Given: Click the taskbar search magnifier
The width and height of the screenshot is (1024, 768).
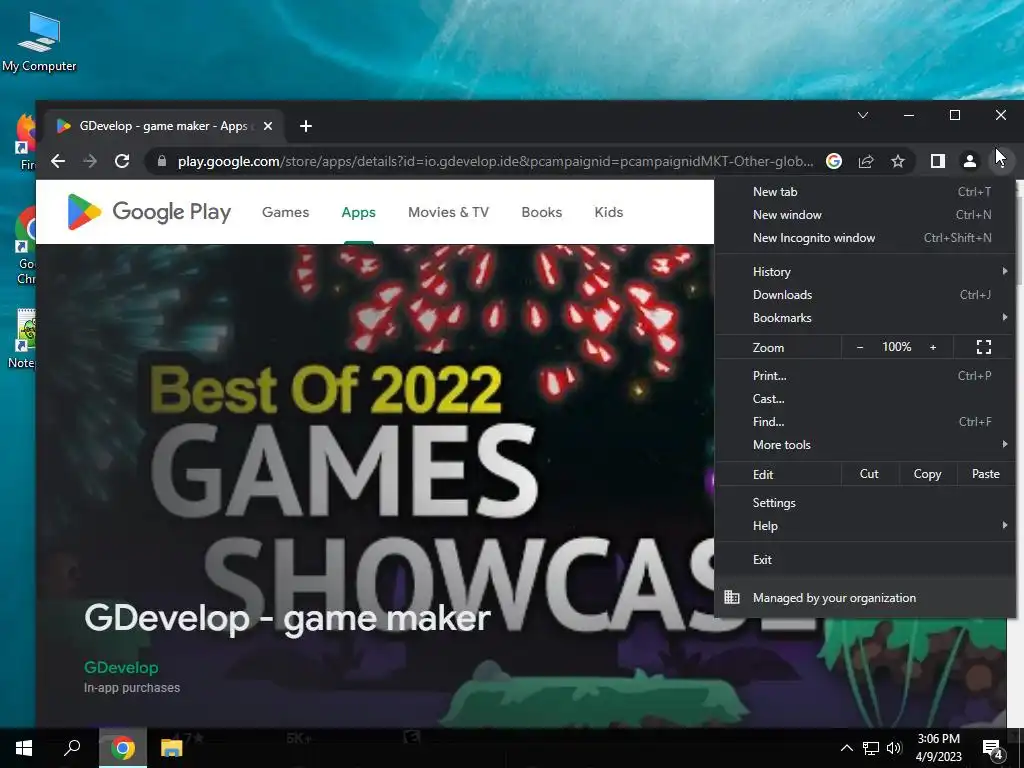Looking at the screenshot, I should 72,748.
